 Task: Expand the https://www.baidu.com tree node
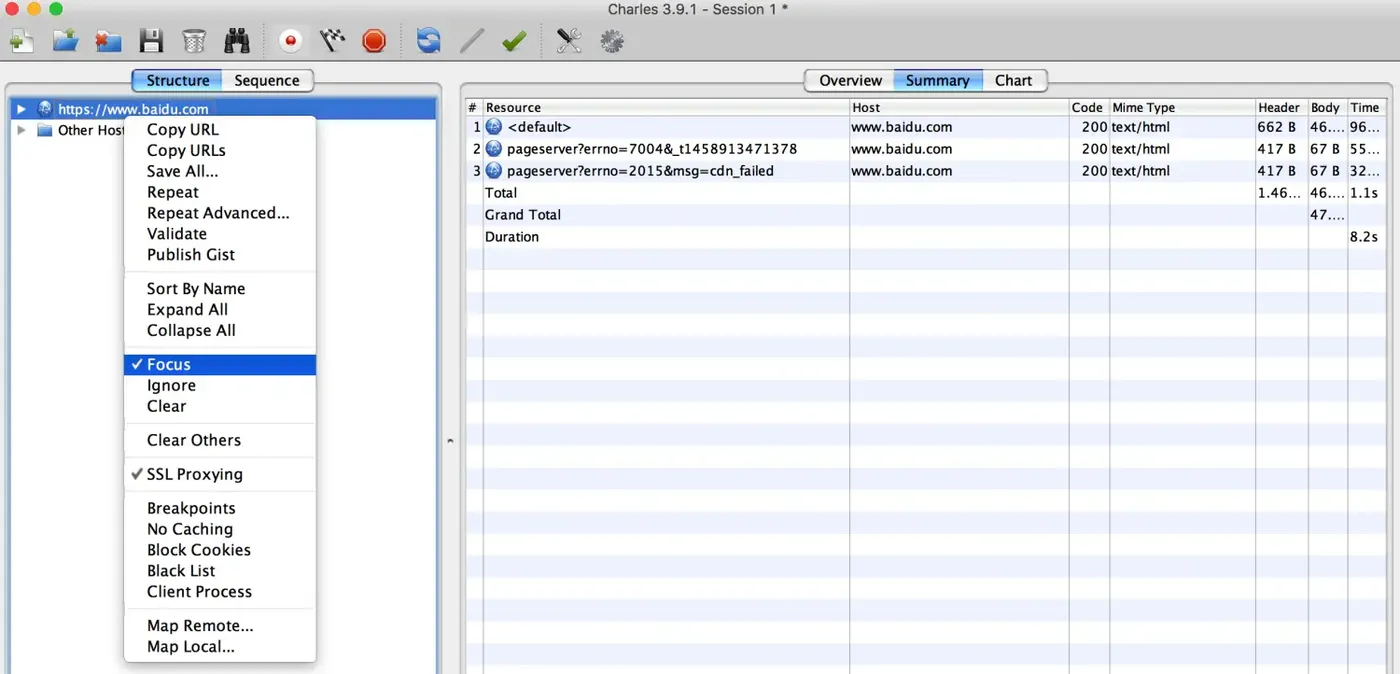coord(22,109)
